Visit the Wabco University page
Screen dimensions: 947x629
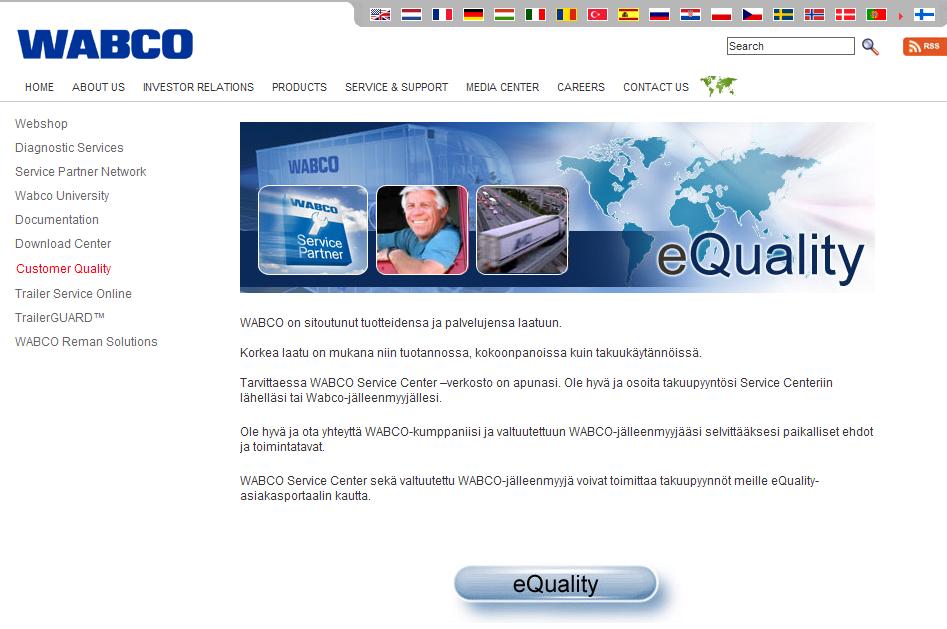(62, 196)
